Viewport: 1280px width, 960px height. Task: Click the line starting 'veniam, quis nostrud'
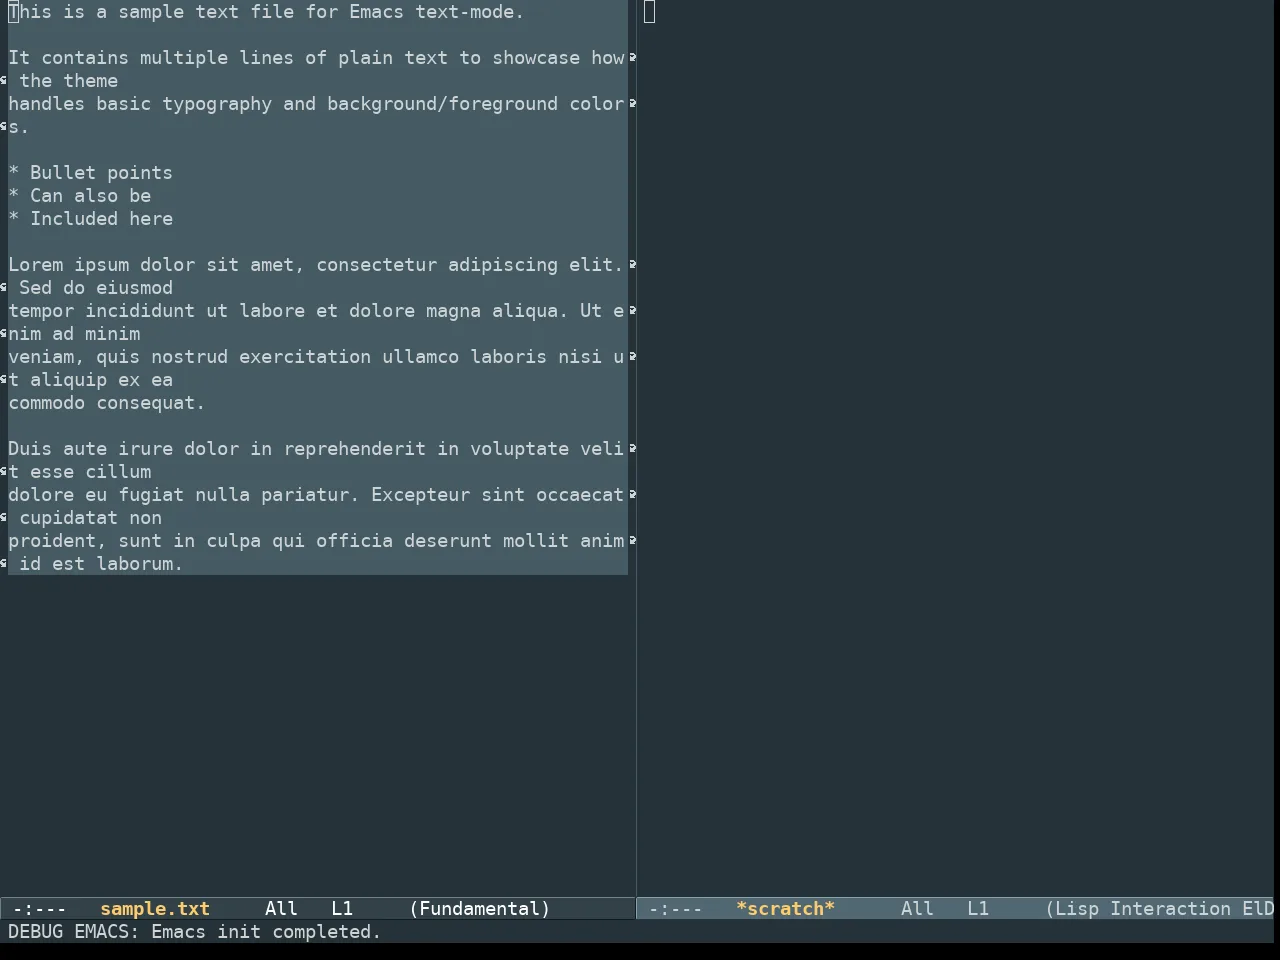[x=316, y=357]
